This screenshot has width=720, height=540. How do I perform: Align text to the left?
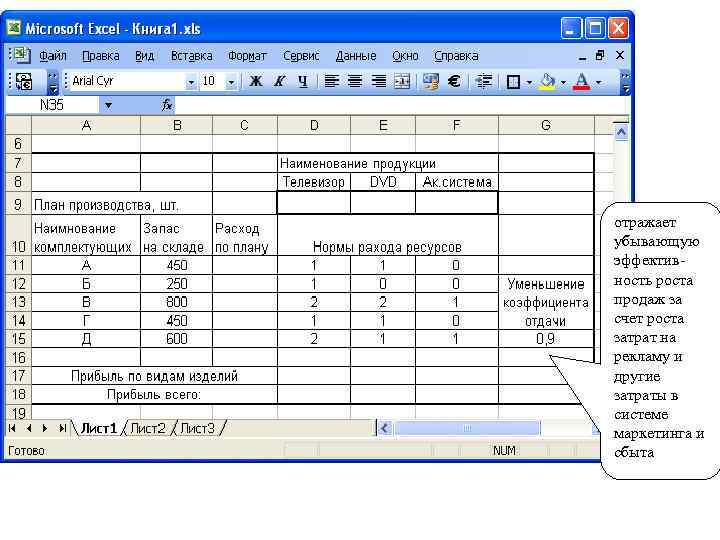332,82
